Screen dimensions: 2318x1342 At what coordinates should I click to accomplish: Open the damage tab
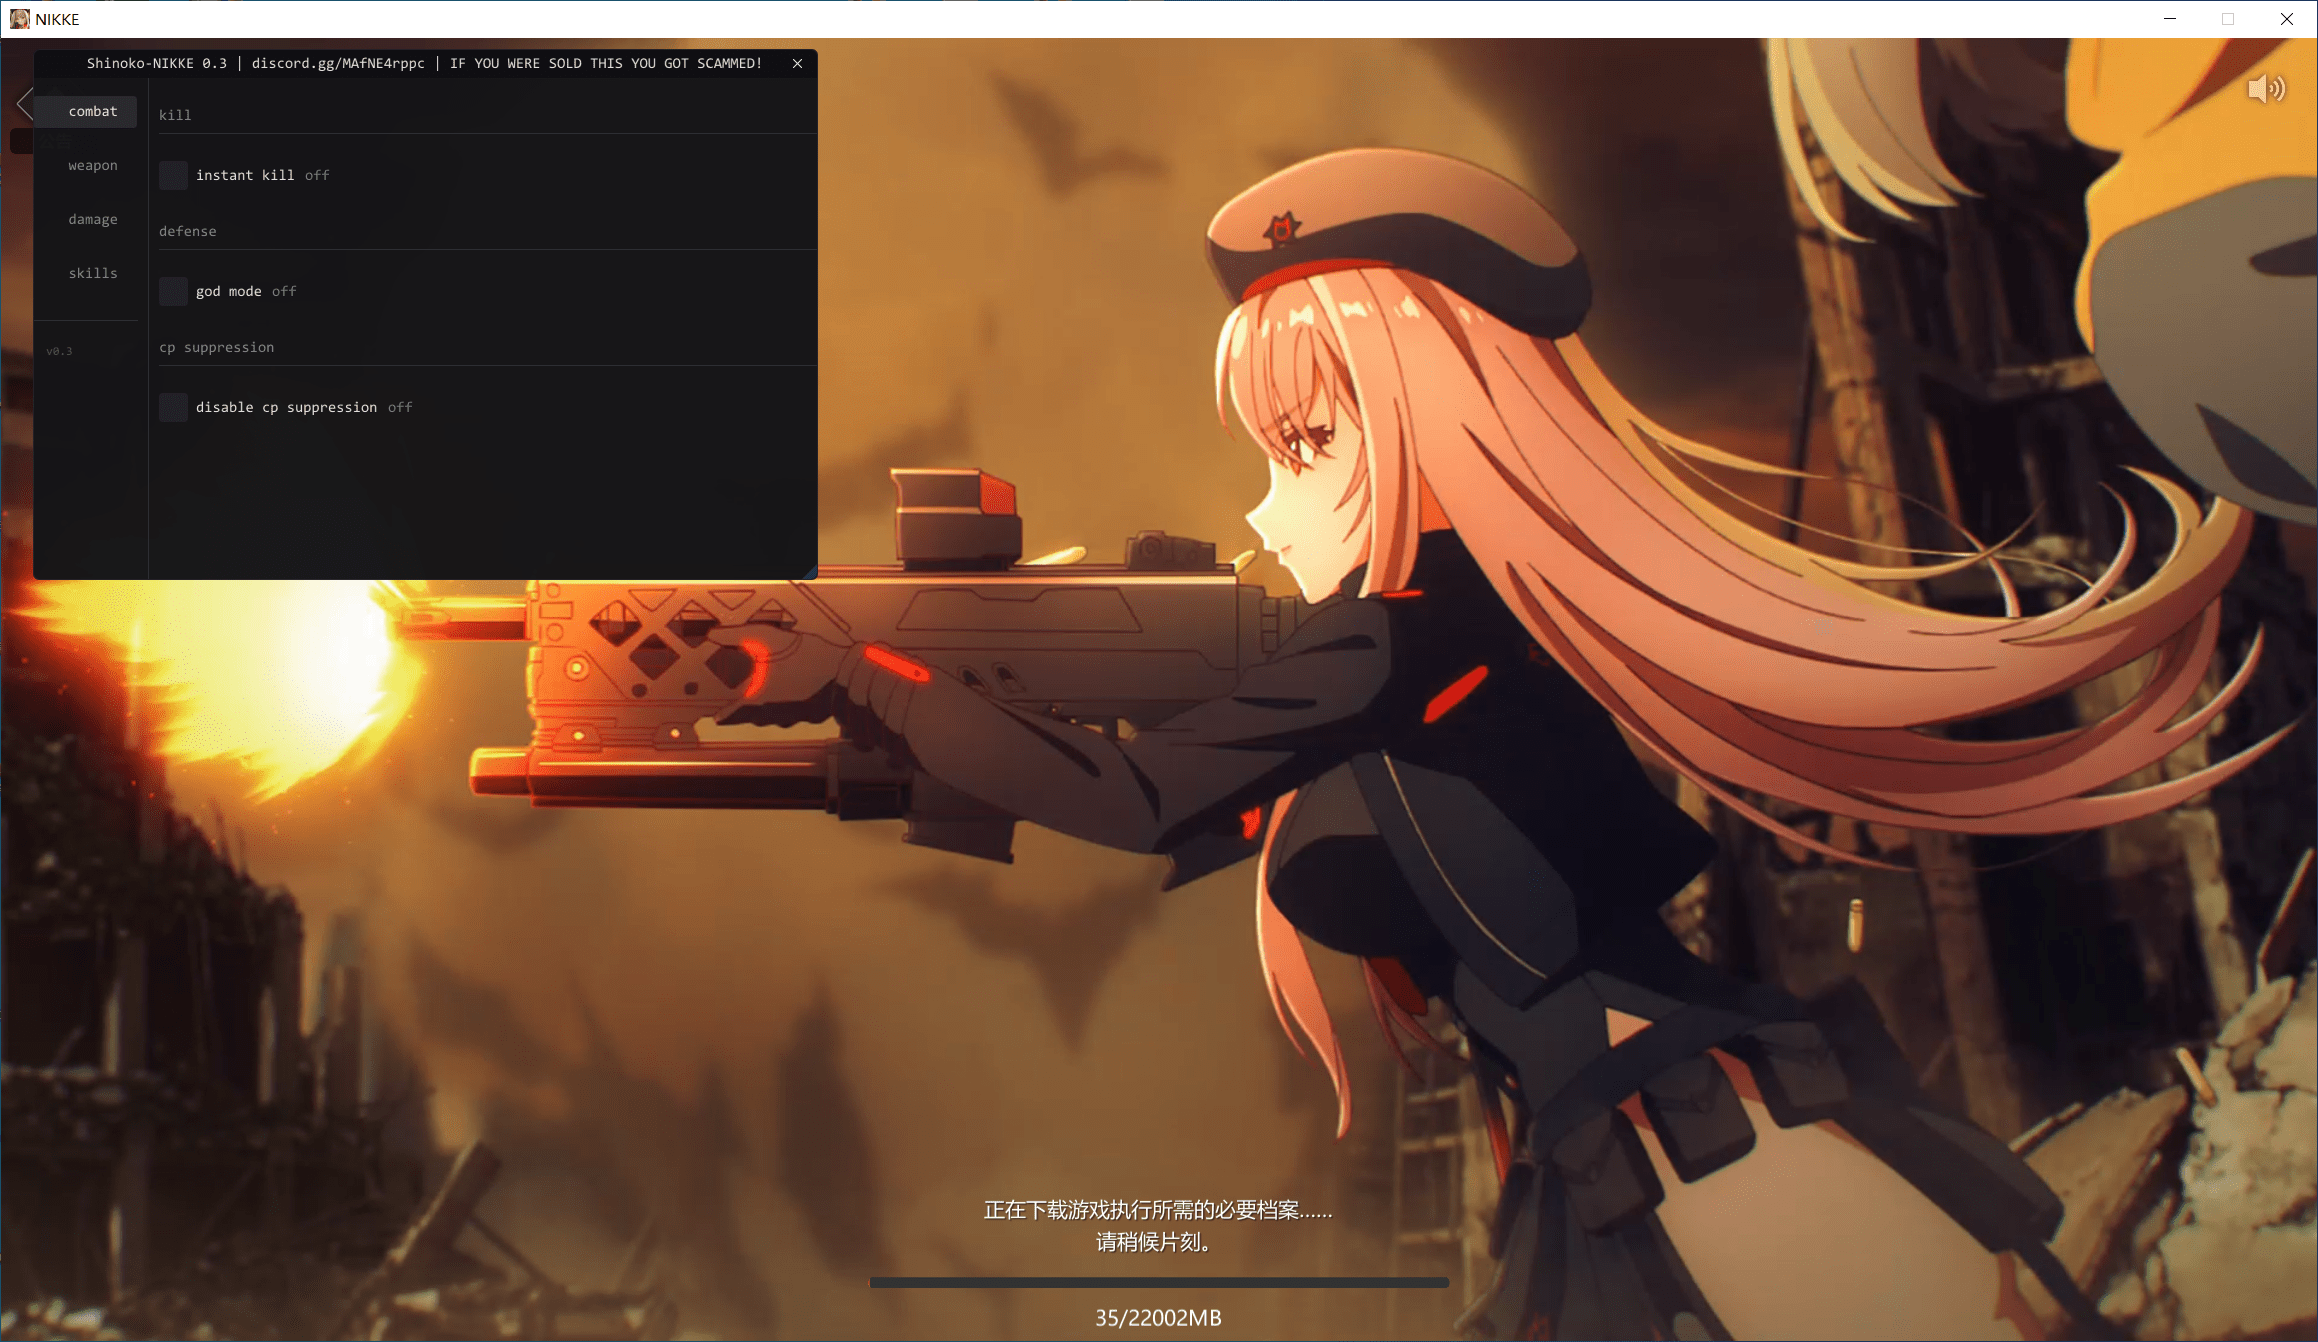pyautogui.click(x=92, y=219)
